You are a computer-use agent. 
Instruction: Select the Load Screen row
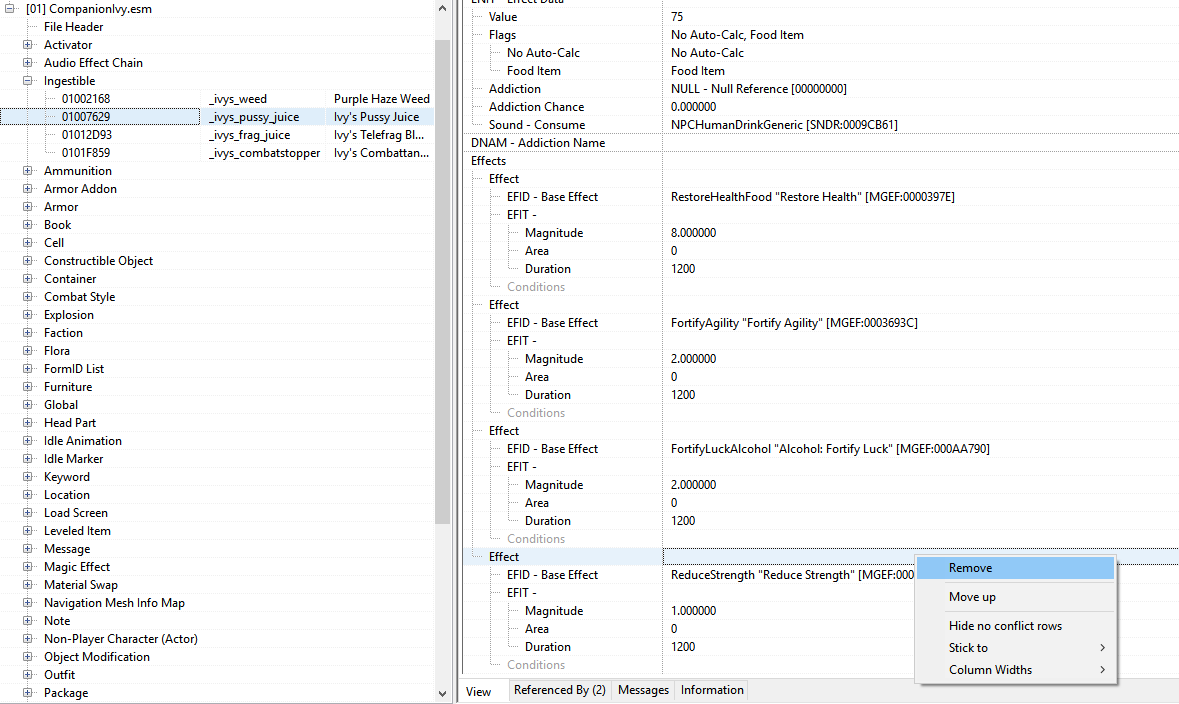pyautogui.click(x=76, y=513)
